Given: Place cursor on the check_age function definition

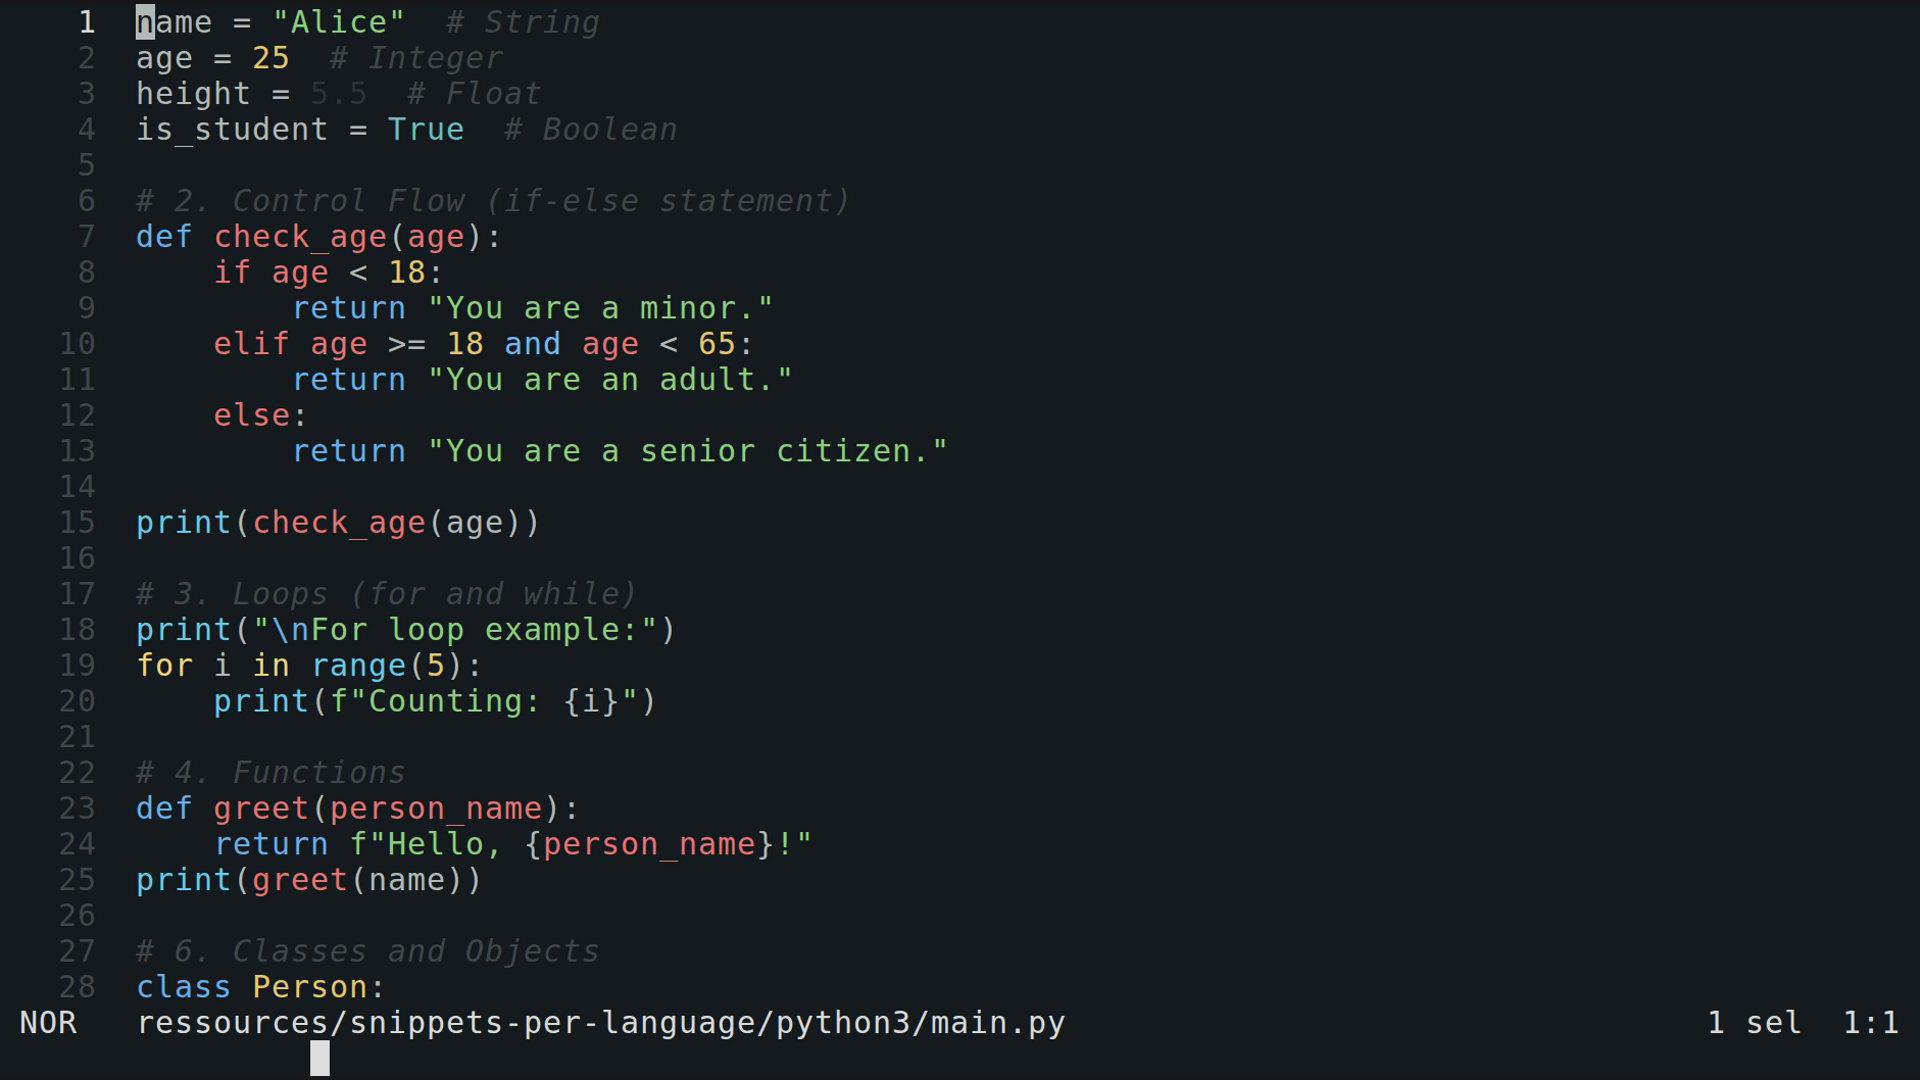Looking at the screenshot, I should [301, 236].
